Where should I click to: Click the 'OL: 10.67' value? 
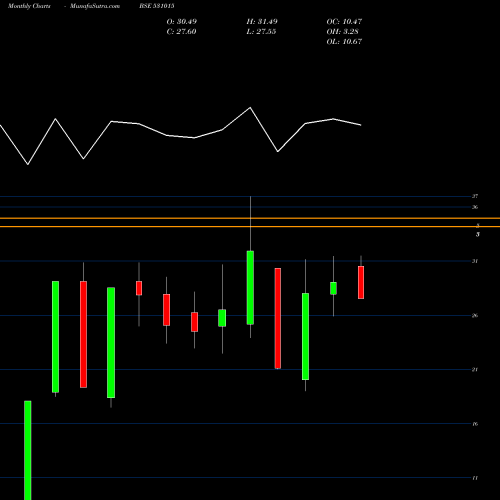coord(344,41)
